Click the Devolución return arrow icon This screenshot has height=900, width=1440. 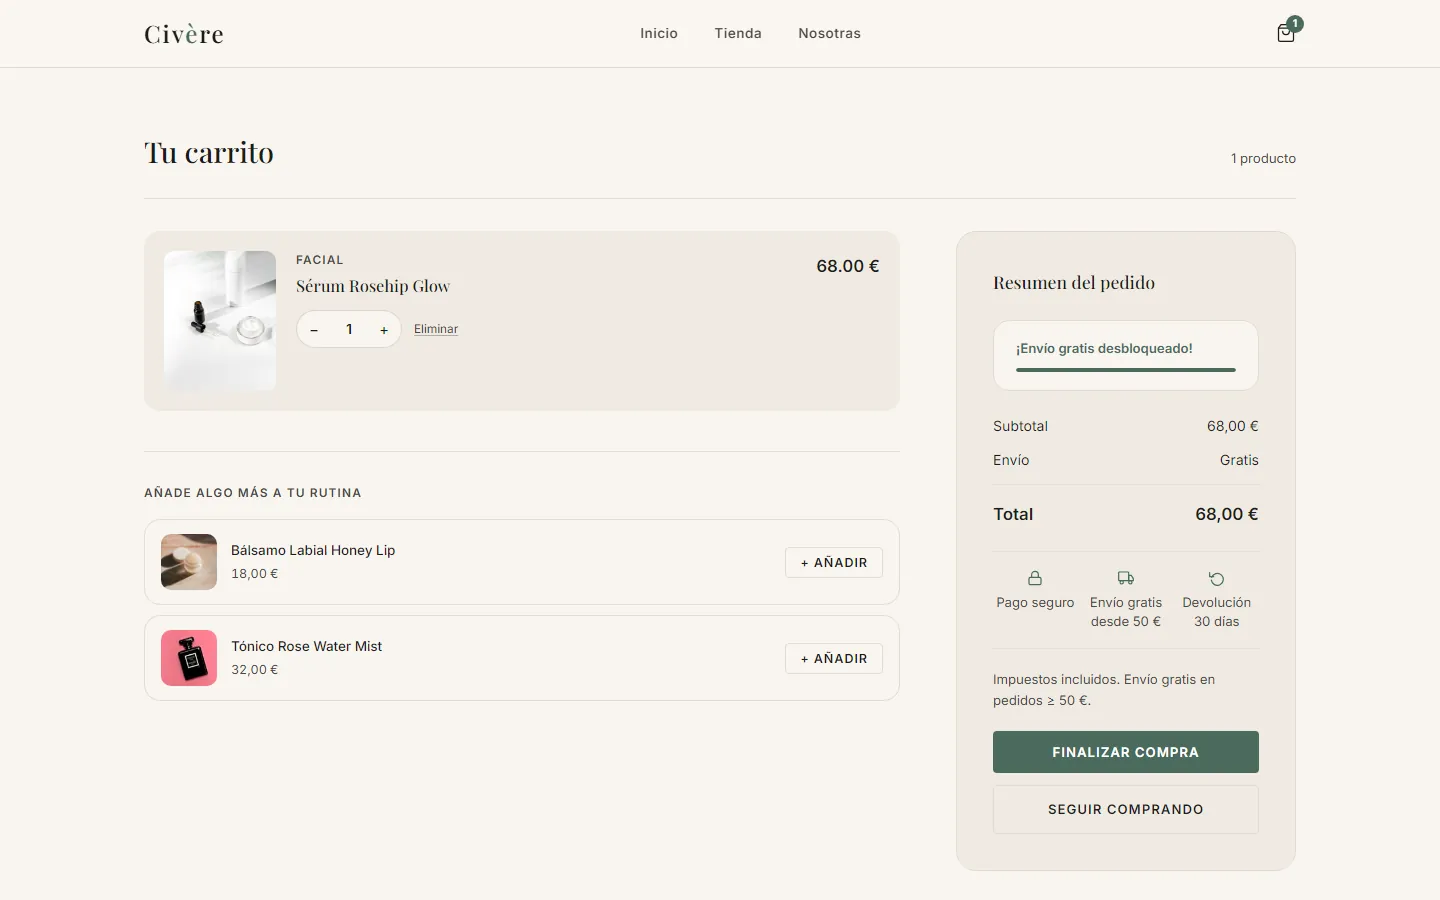[1216, 578]
